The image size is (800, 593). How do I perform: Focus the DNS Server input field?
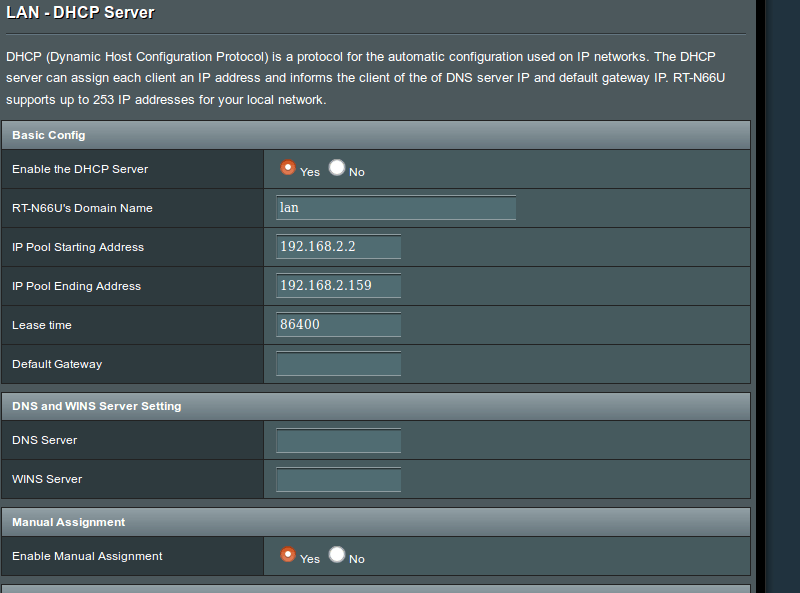coord(338,440)
